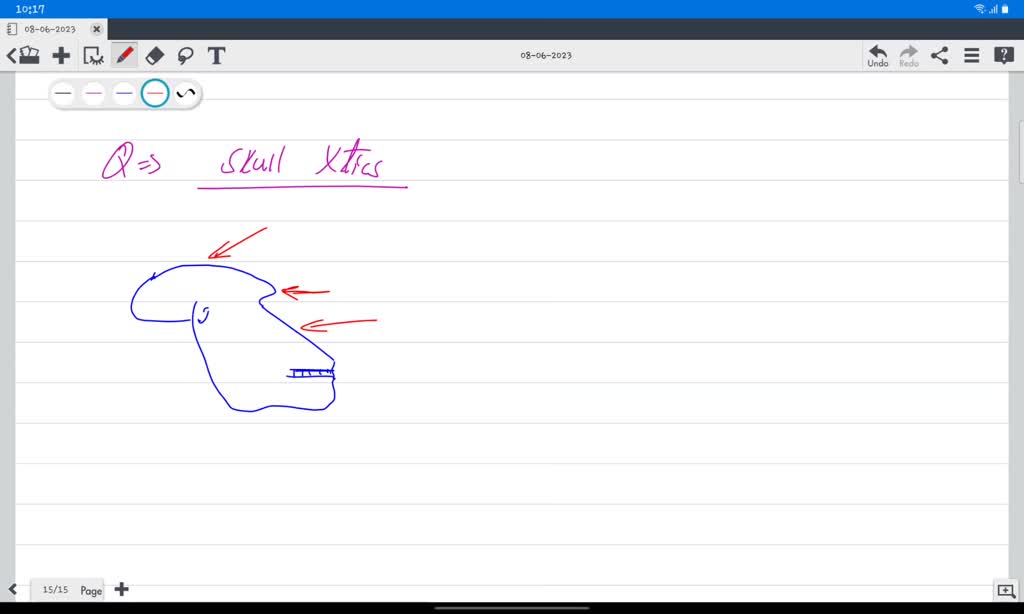Add a new page at bottom

click(x=121, y=589)
